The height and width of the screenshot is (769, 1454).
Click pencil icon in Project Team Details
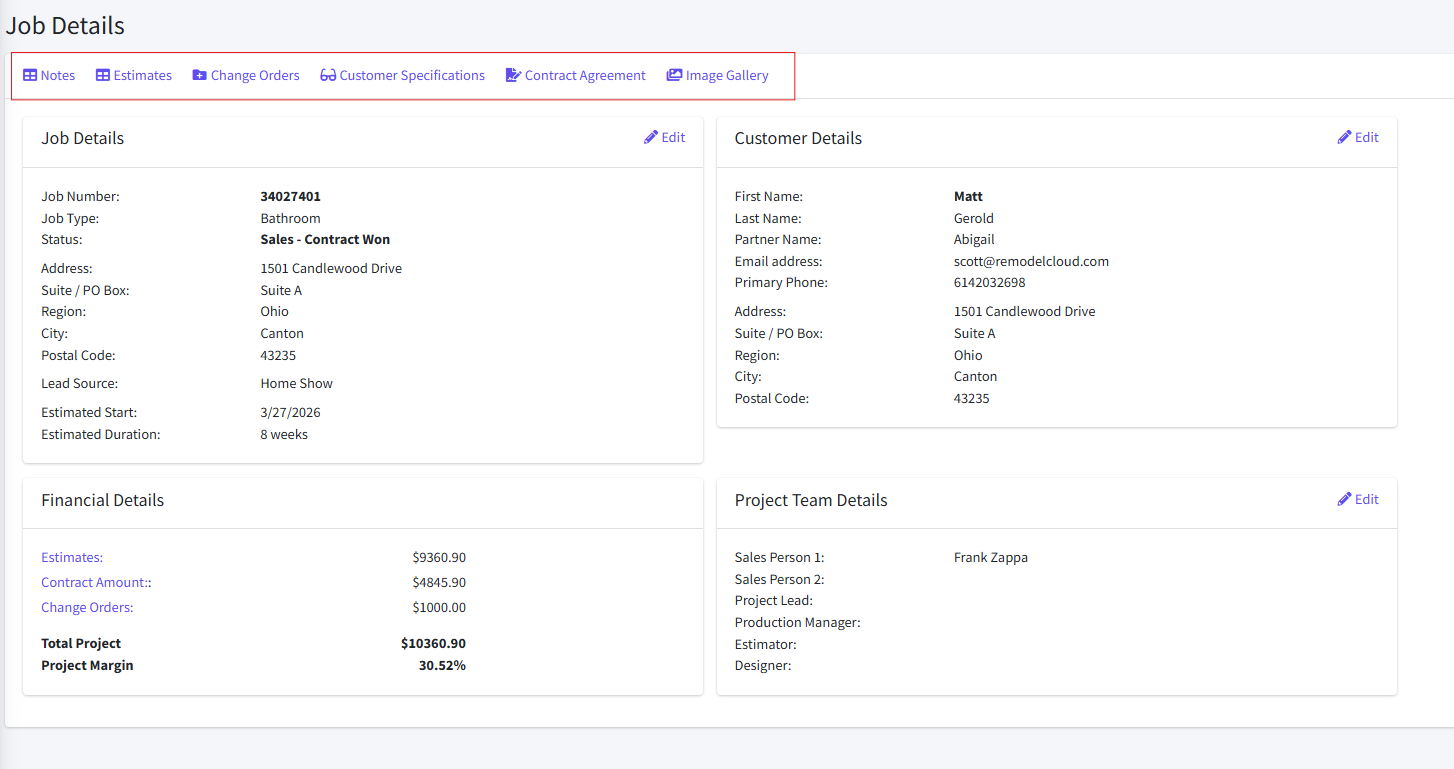[x=1345, y=499]
